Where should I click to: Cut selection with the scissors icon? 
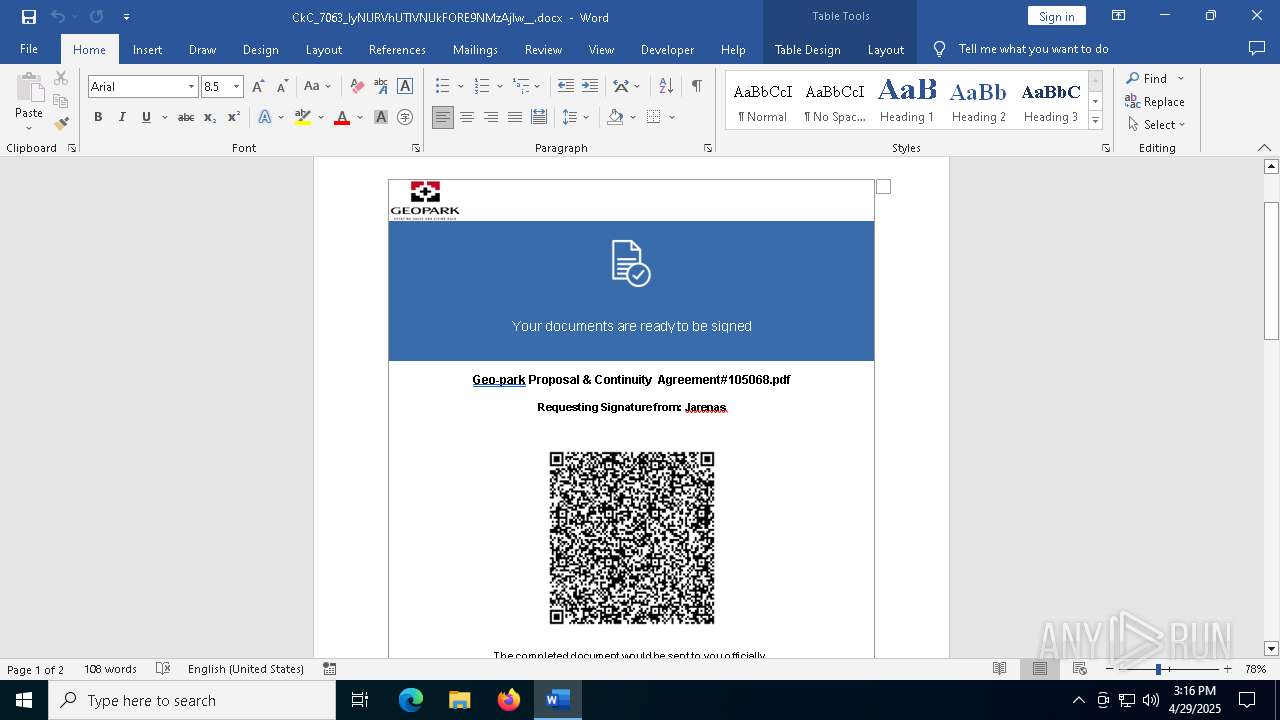pos(61,78)
